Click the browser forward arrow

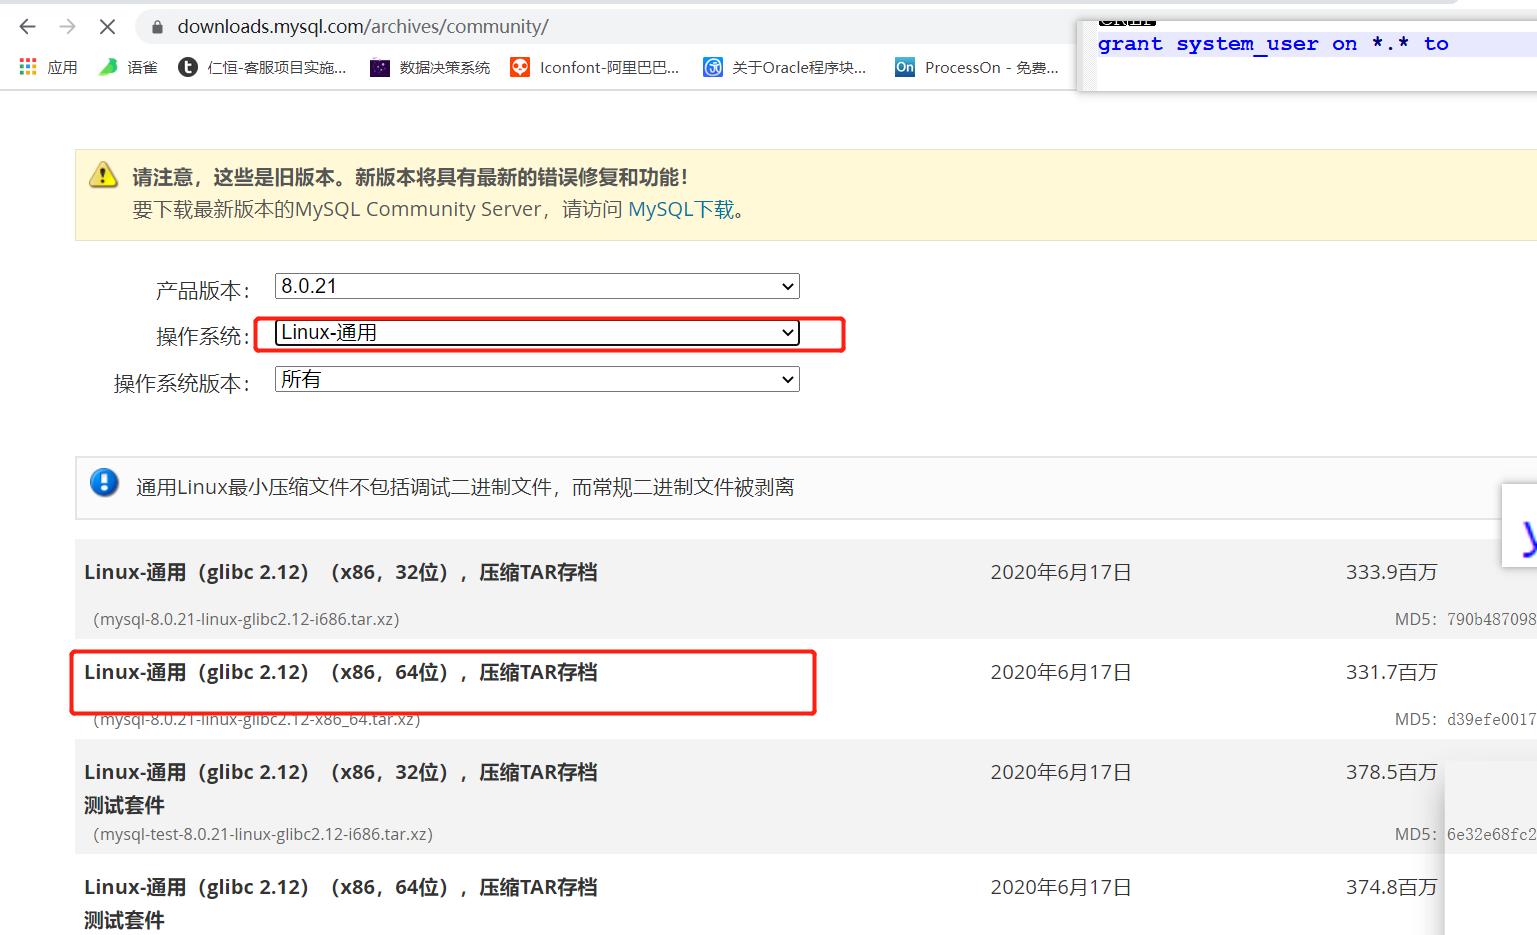[67, 27]
